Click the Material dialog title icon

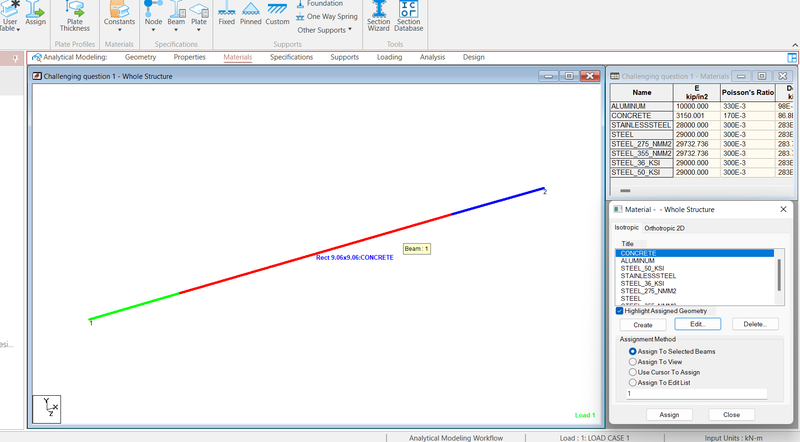coord(617,209)
